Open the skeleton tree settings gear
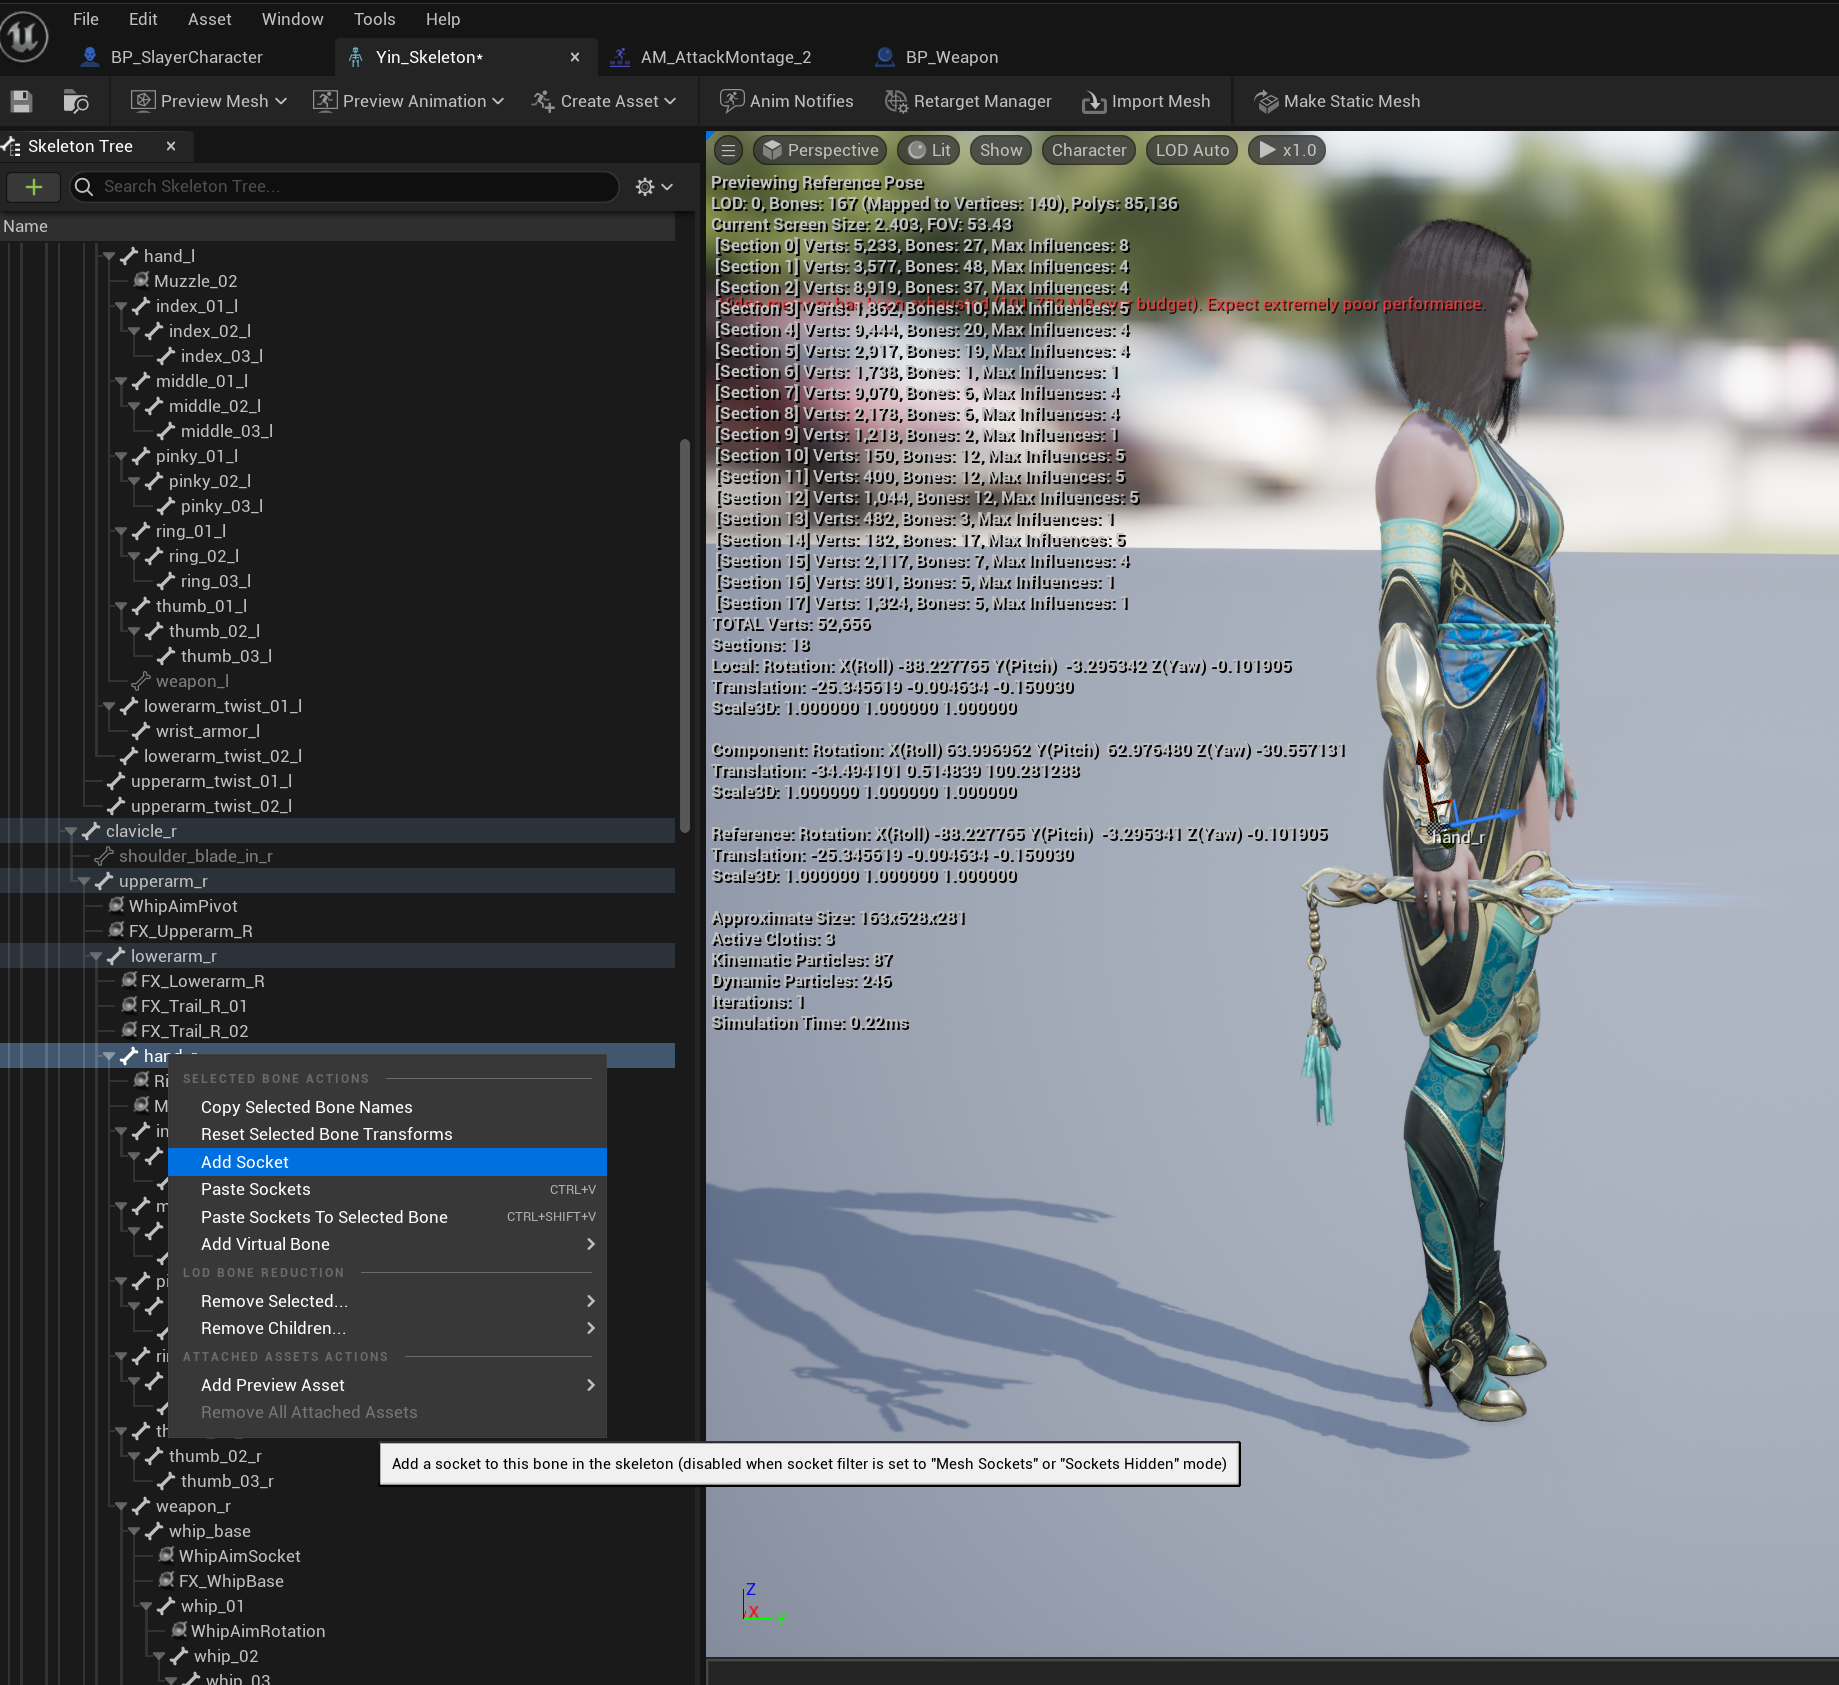Viewport: 1839px width, 1685px height. pyautogui.click(x=654, y=186)
